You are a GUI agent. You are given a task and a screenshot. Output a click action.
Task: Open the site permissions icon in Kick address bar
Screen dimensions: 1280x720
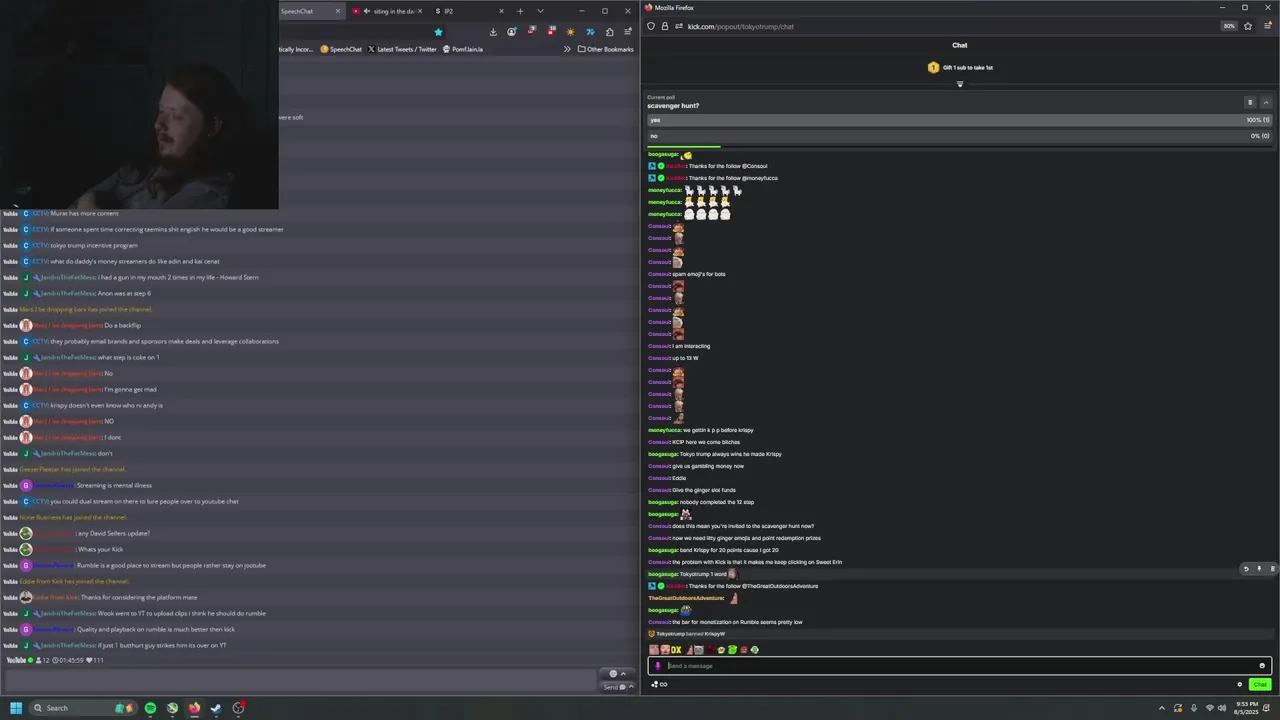coord(678,26)
